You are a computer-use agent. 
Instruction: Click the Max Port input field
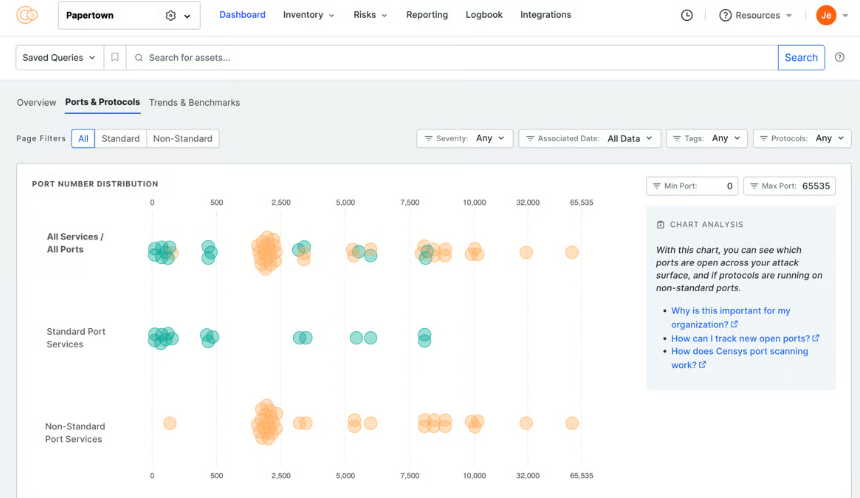[x=789, y=186]
